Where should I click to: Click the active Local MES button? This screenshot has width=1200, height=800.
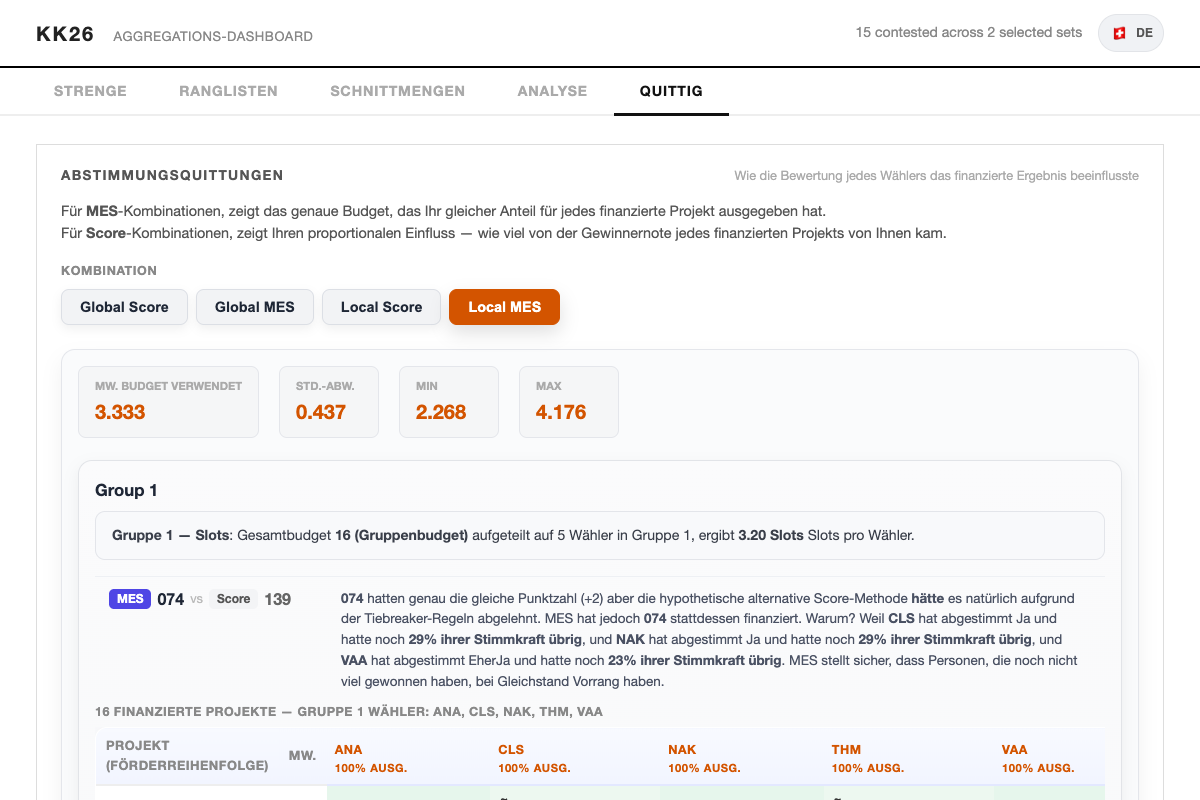pos(504,307)
